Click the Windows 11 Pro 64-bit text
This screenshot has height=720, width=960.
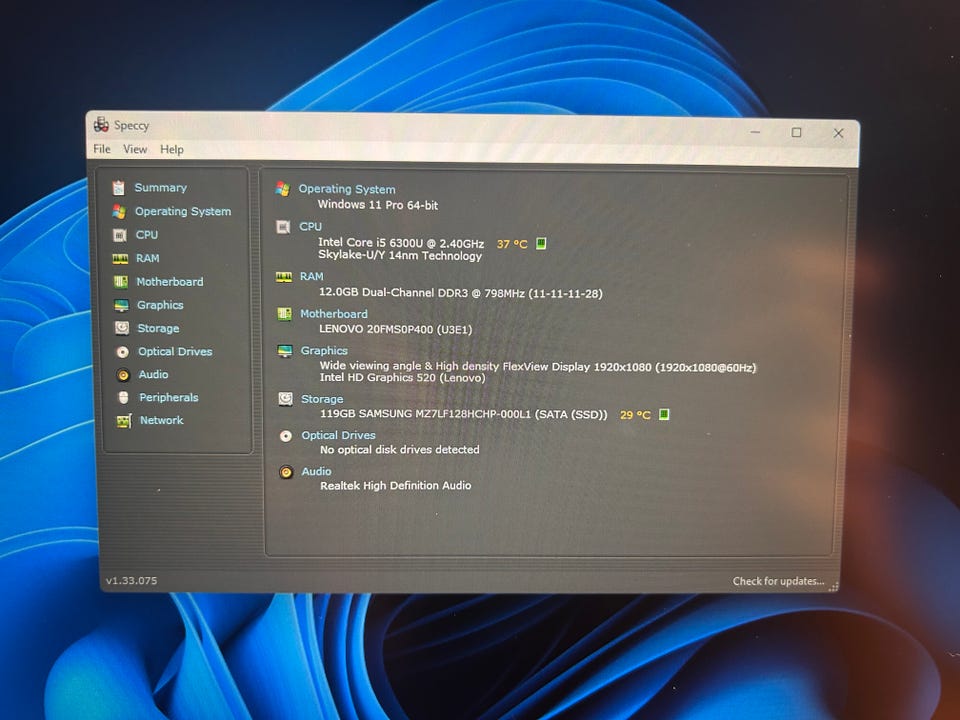[x=378, y=204]
